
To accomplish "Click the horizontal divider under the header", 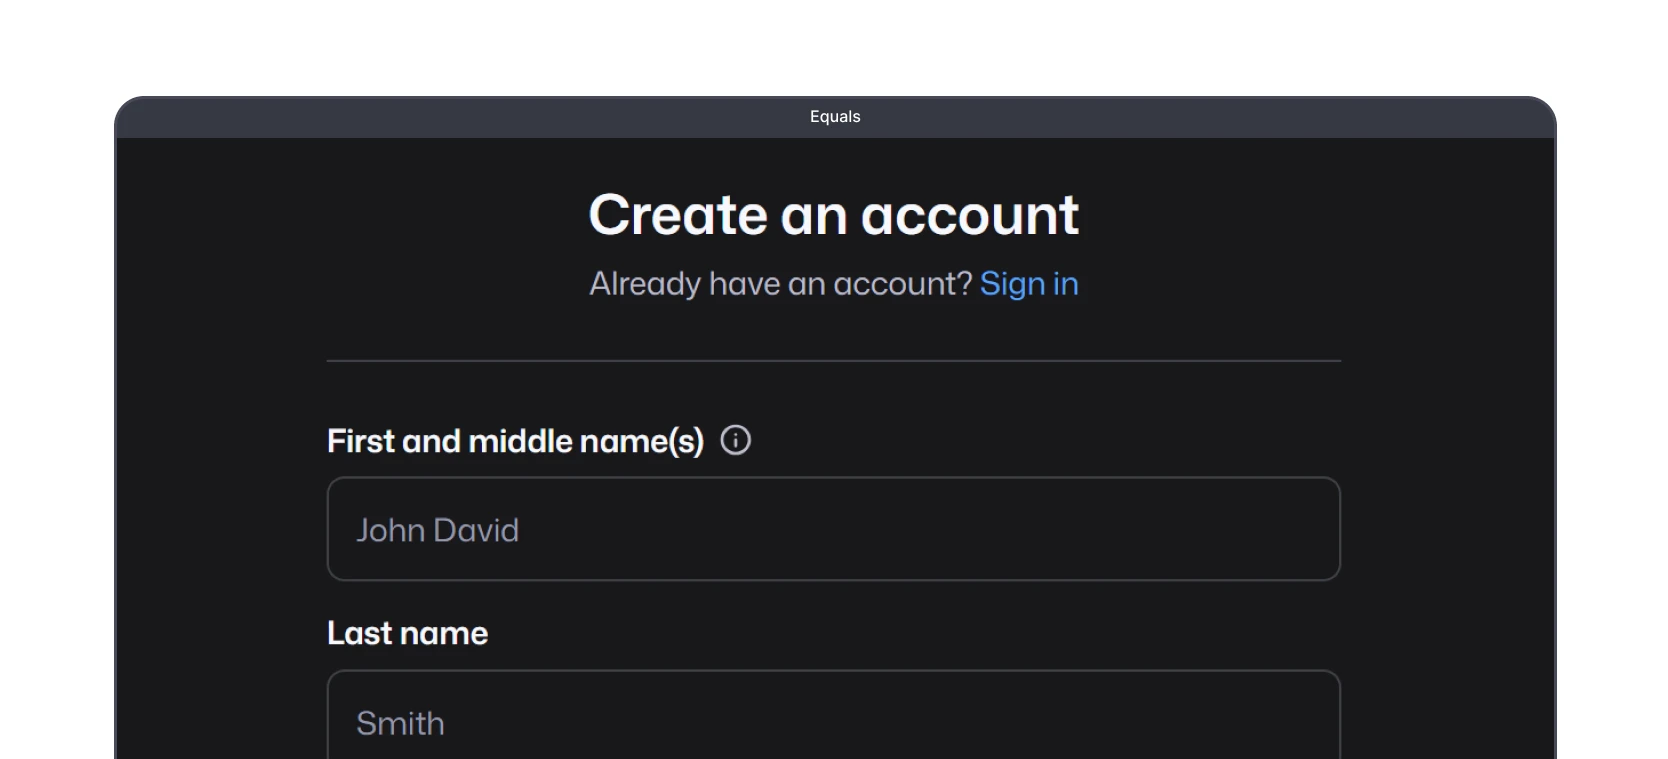I will coord(833,360).
